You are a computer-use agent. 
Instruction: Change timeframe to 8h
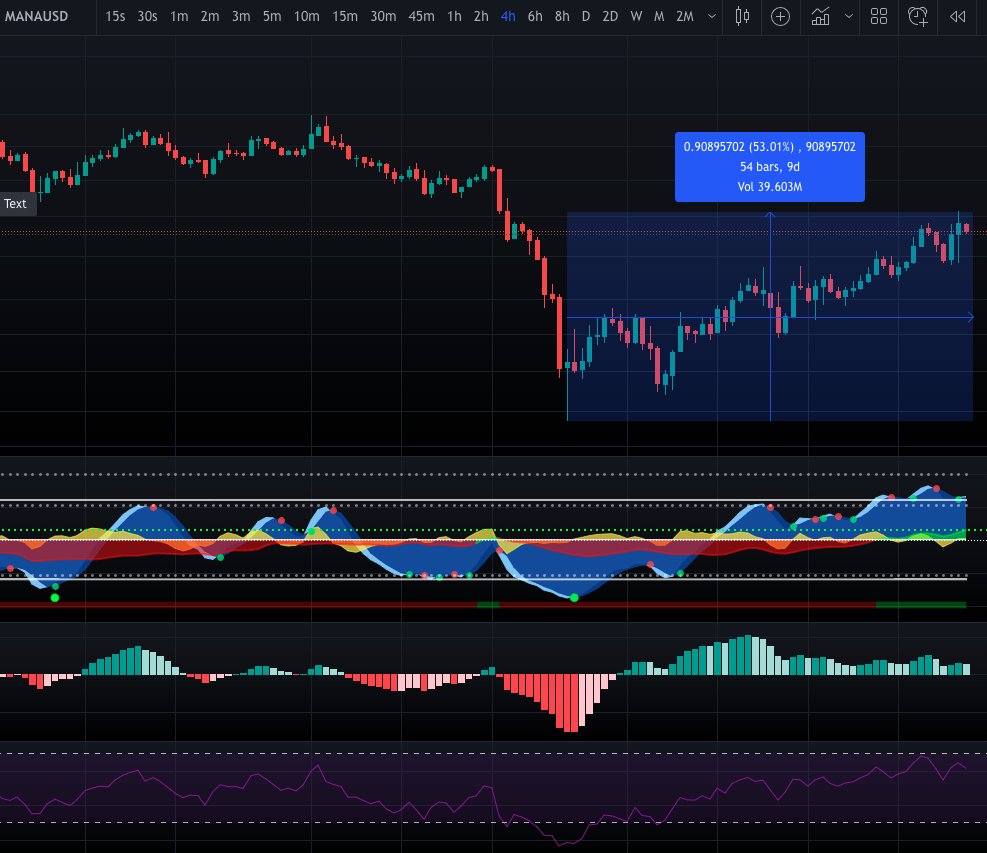[x=562, y=16]
